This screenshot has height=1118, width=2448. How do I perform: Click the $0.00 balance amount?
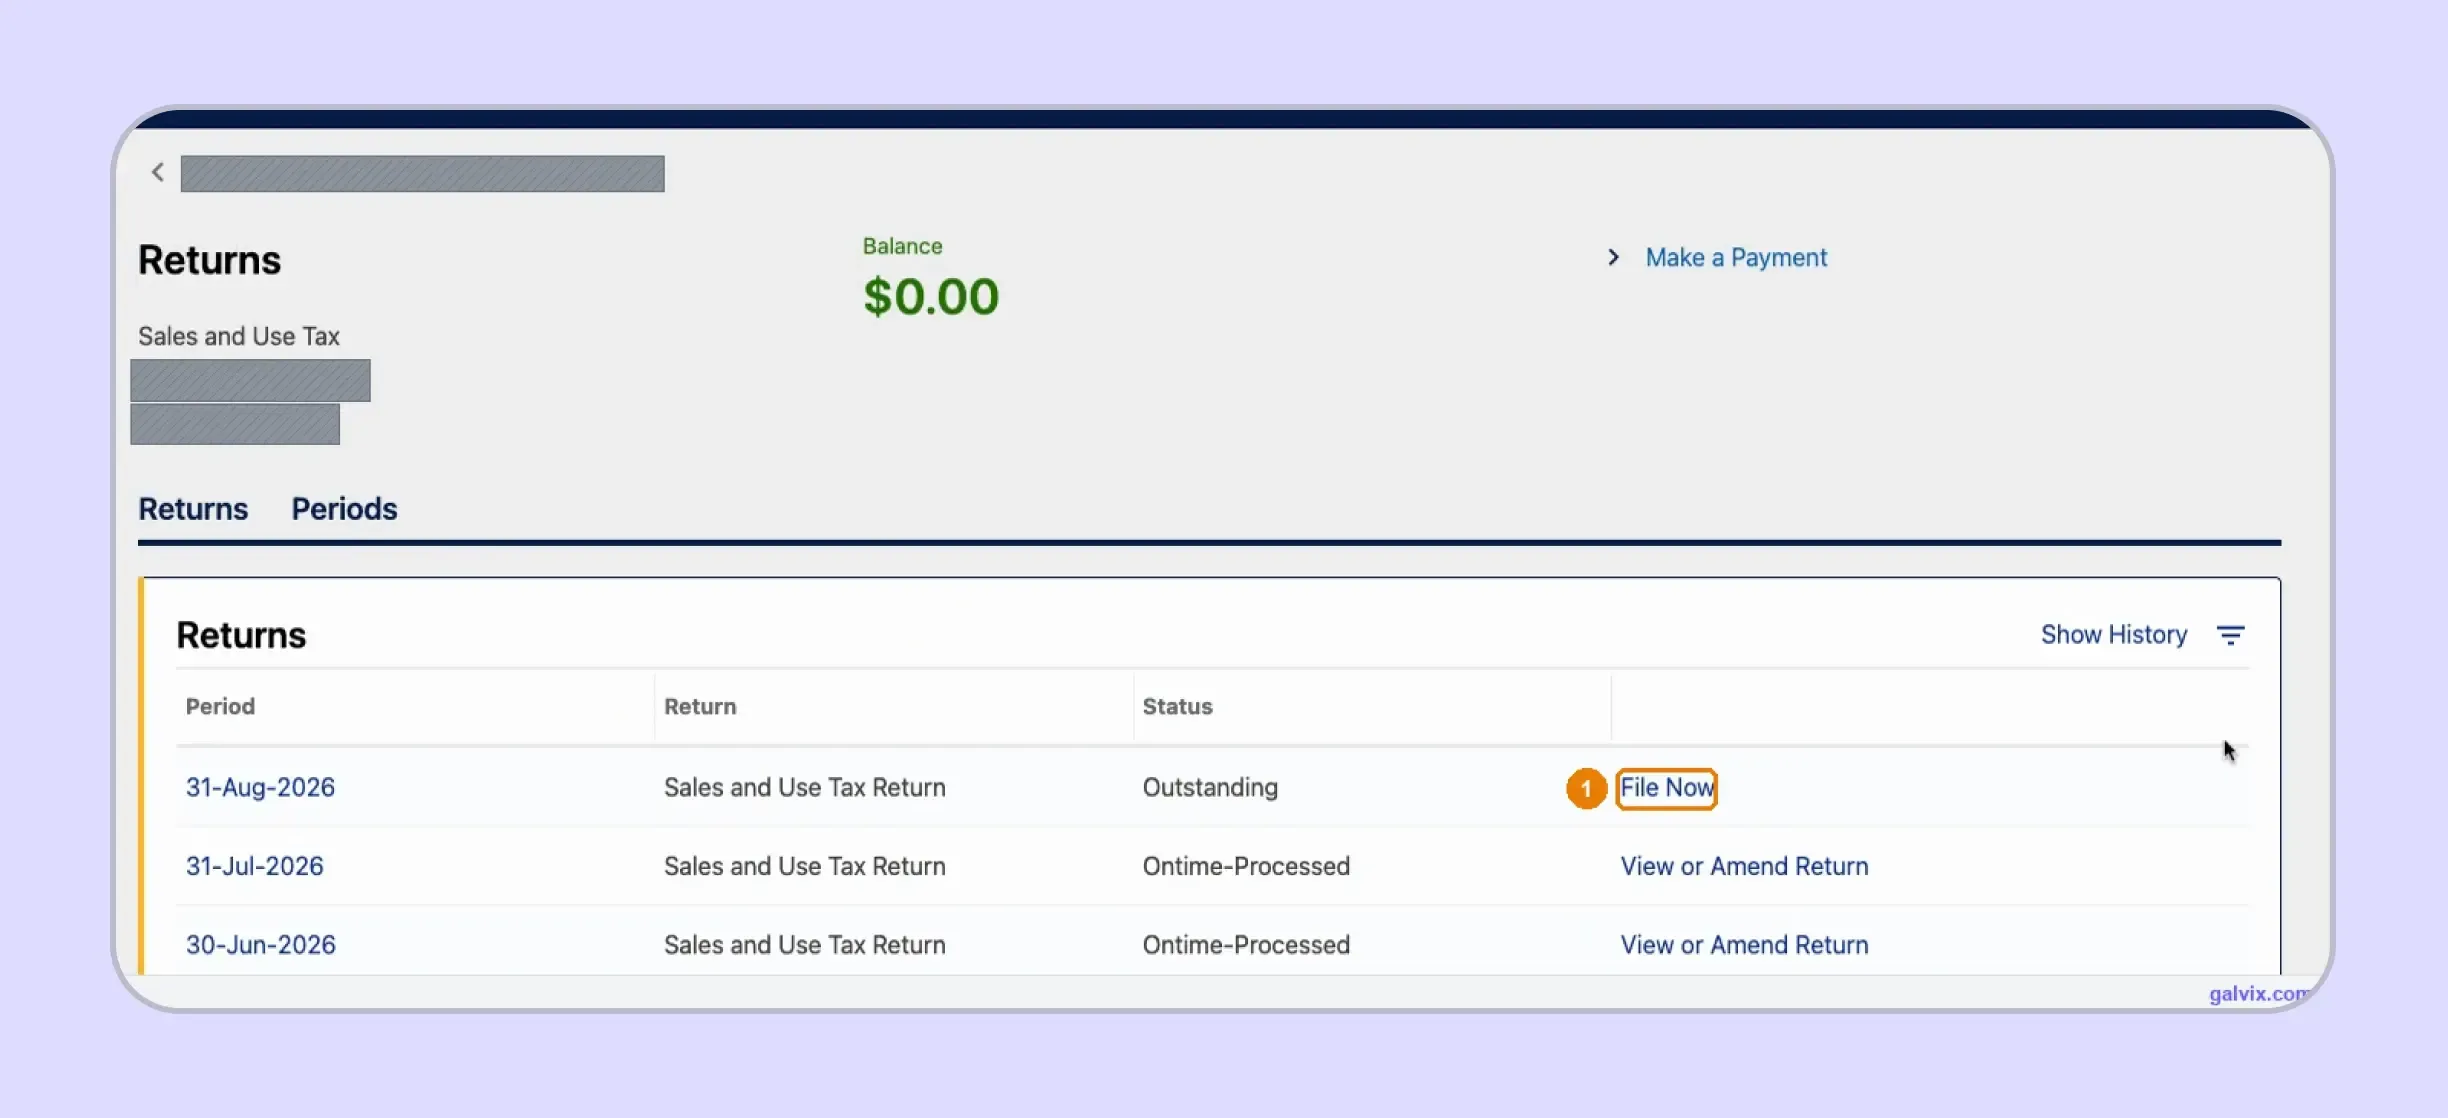(x=931, y=297)
